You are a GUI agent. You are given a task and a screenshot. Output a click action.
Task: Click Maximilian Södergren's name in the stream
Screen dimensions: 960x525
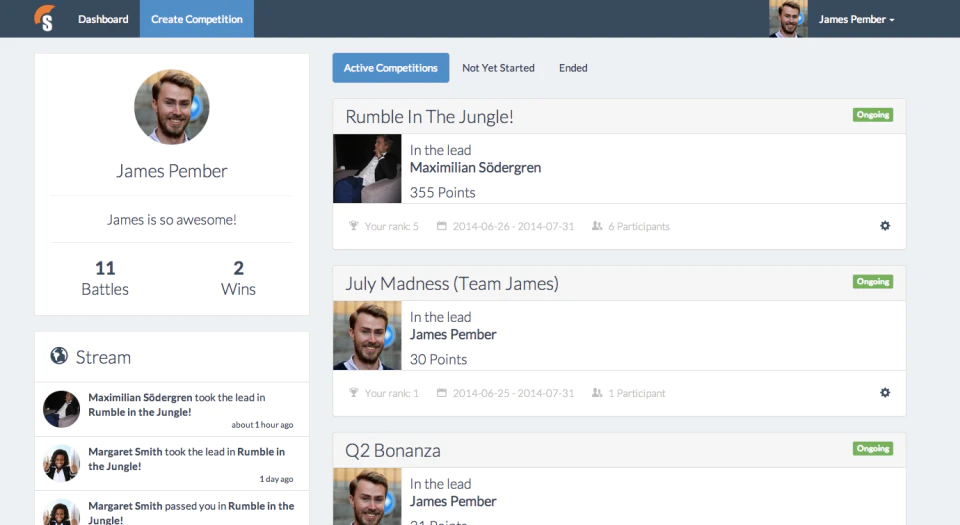(140, 397)
